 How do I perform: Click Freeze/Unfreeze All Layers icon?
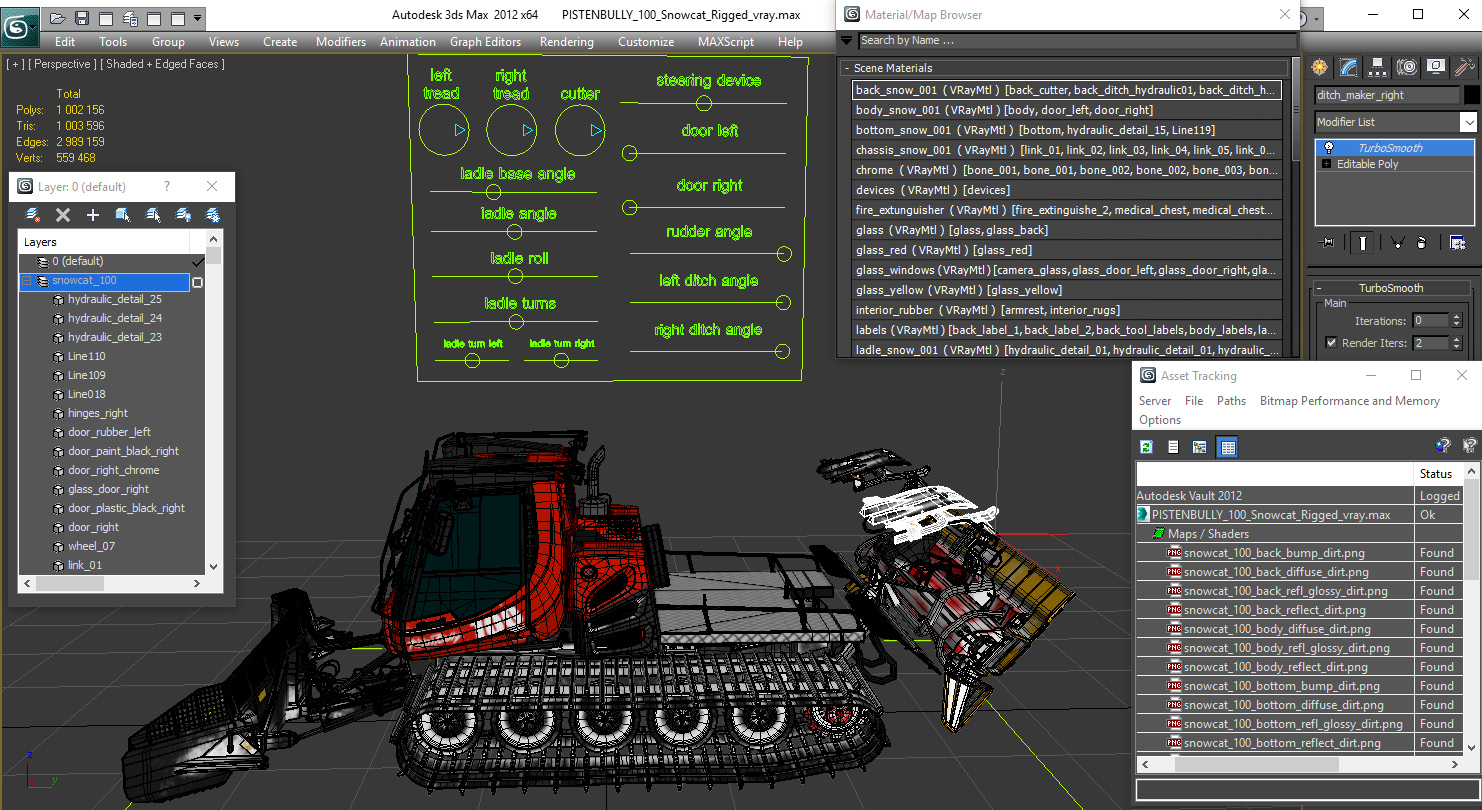pyautogui.click(x=213, y=215)
